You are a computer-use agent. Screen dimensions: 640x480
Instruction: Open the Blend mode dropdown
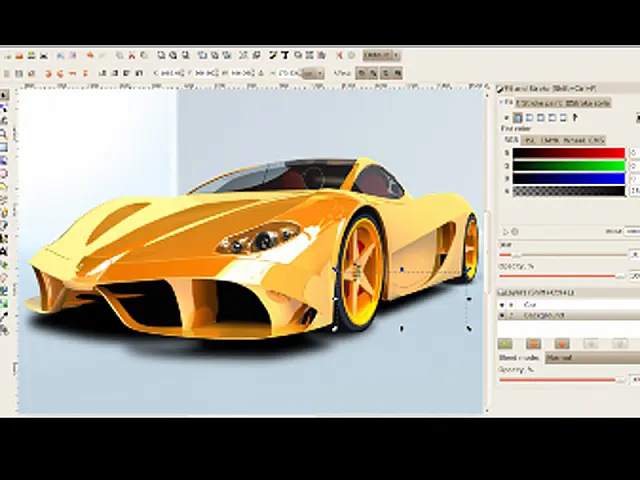(x=593, y=358)
